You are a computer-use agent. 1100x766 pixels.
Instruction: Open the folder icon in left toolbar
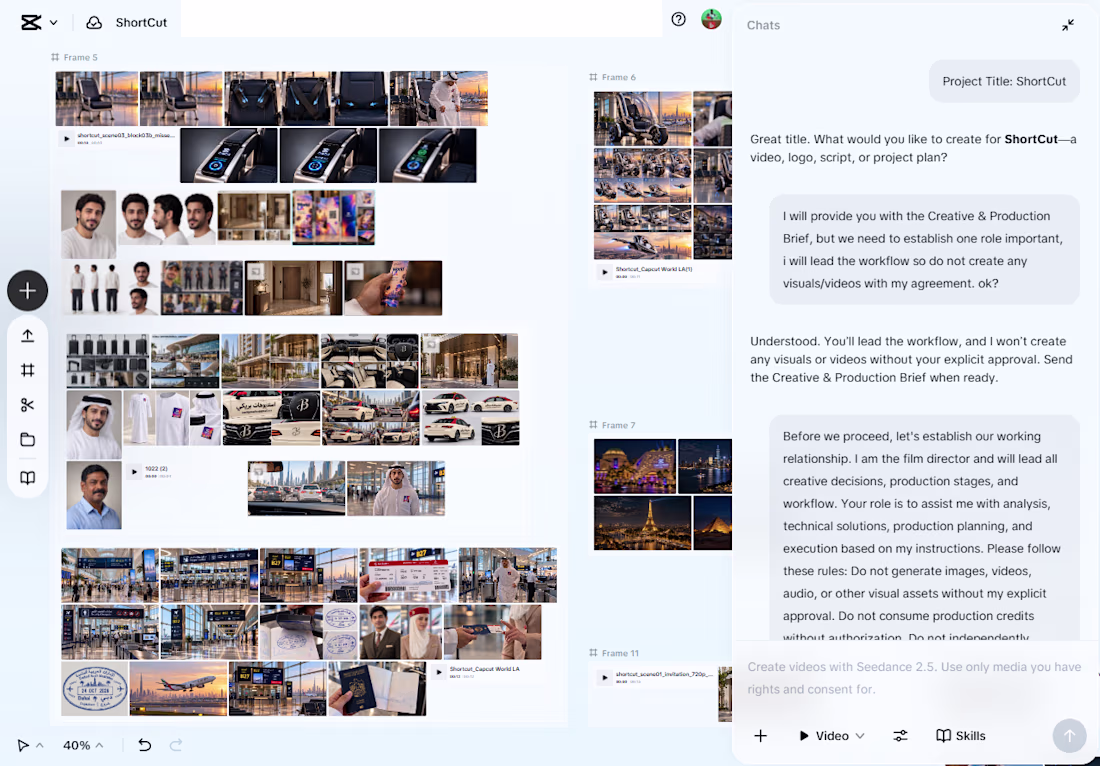27,440
